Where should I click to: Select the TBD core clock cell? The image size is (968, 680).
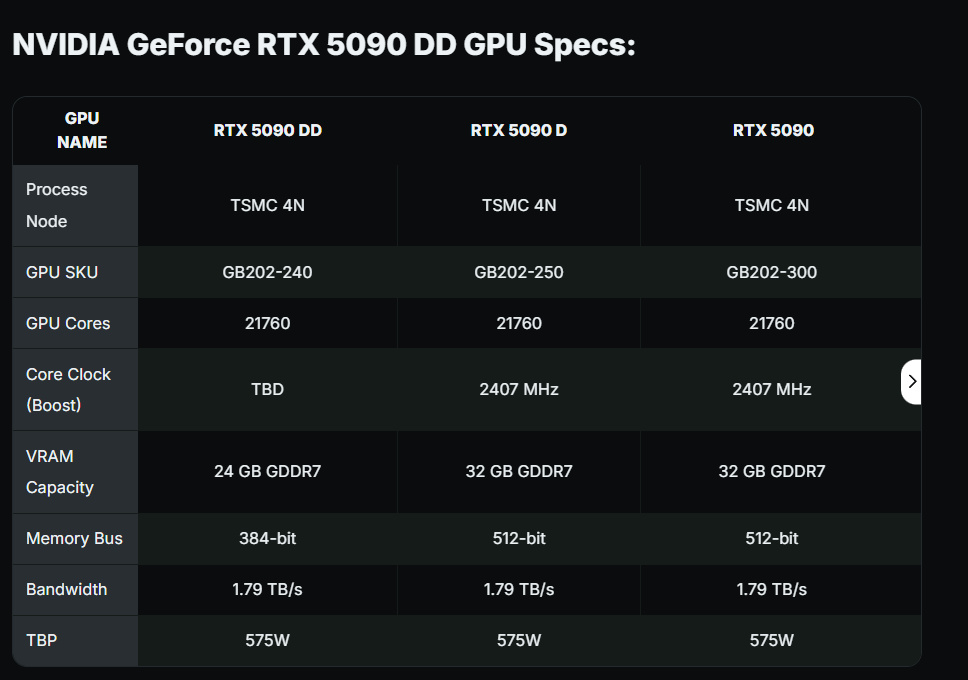pos(267,389)
